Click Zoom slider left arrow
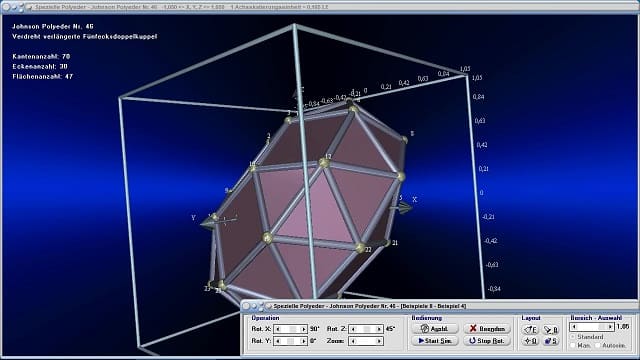 click(353, 341)
